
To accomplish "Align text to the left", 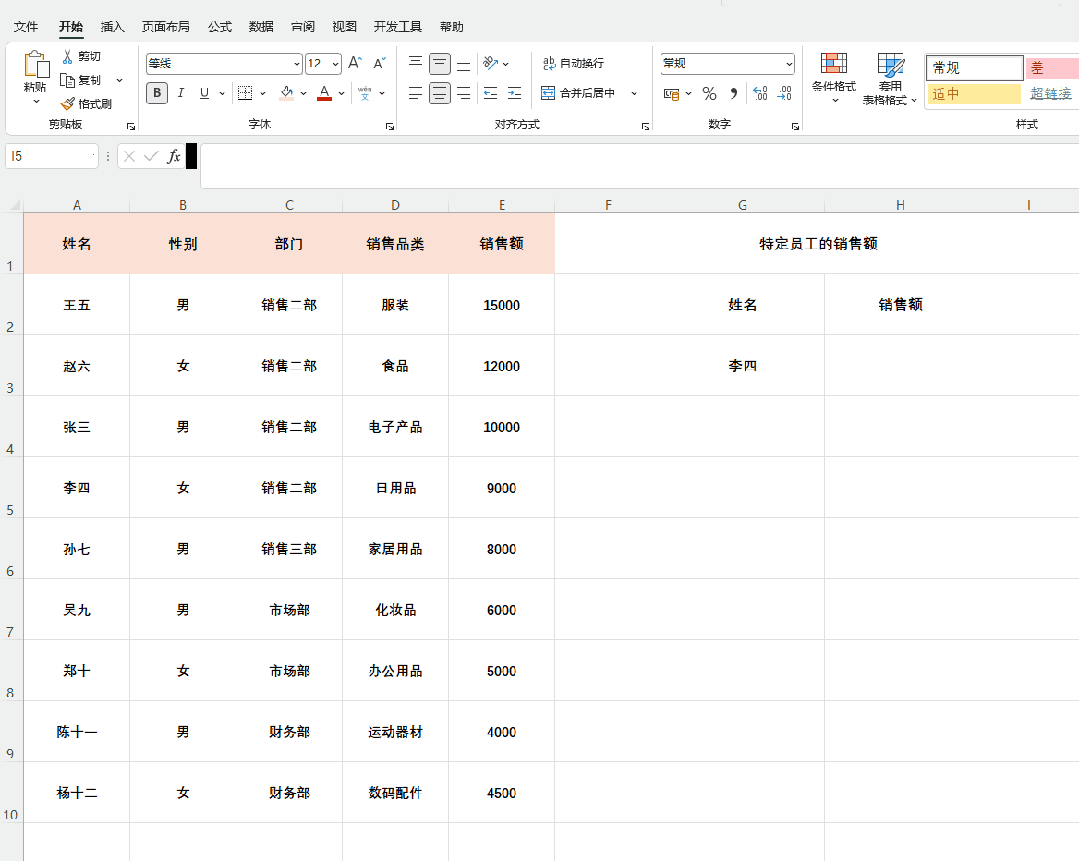I will tap(415, 93).
